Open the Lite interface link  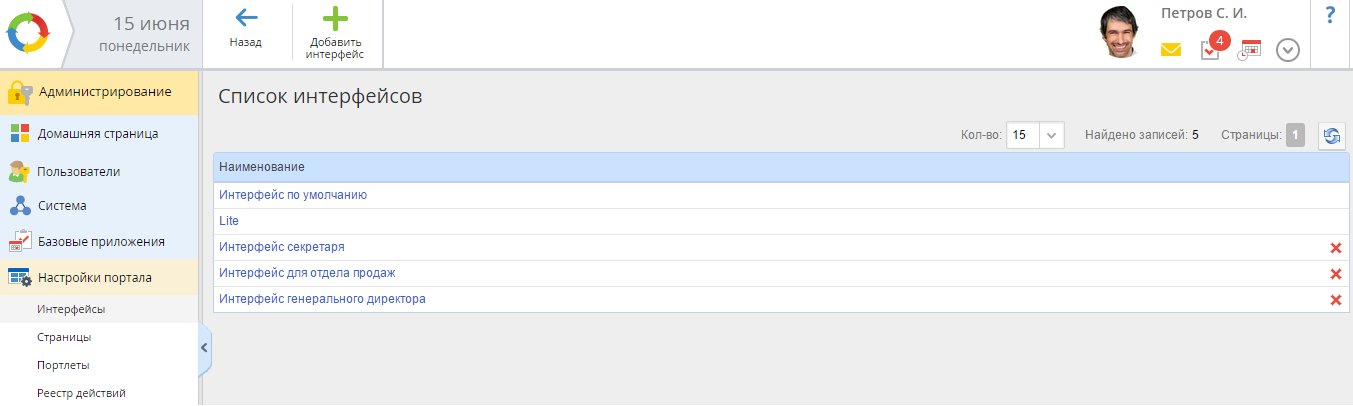229,221
